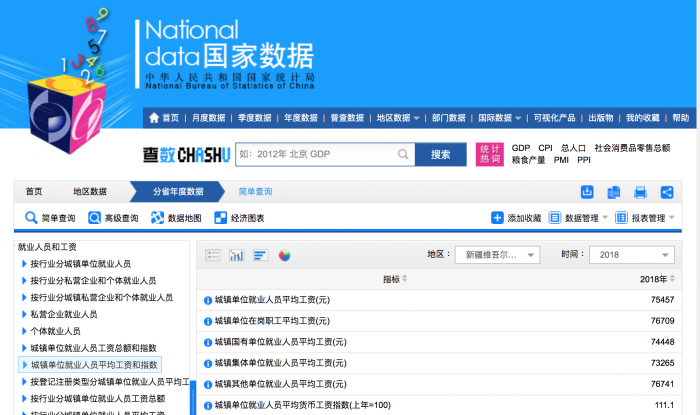This screenshot has height=415, width=700.
Task: Click the CPI hot keyword link
Action: (545, 148)
